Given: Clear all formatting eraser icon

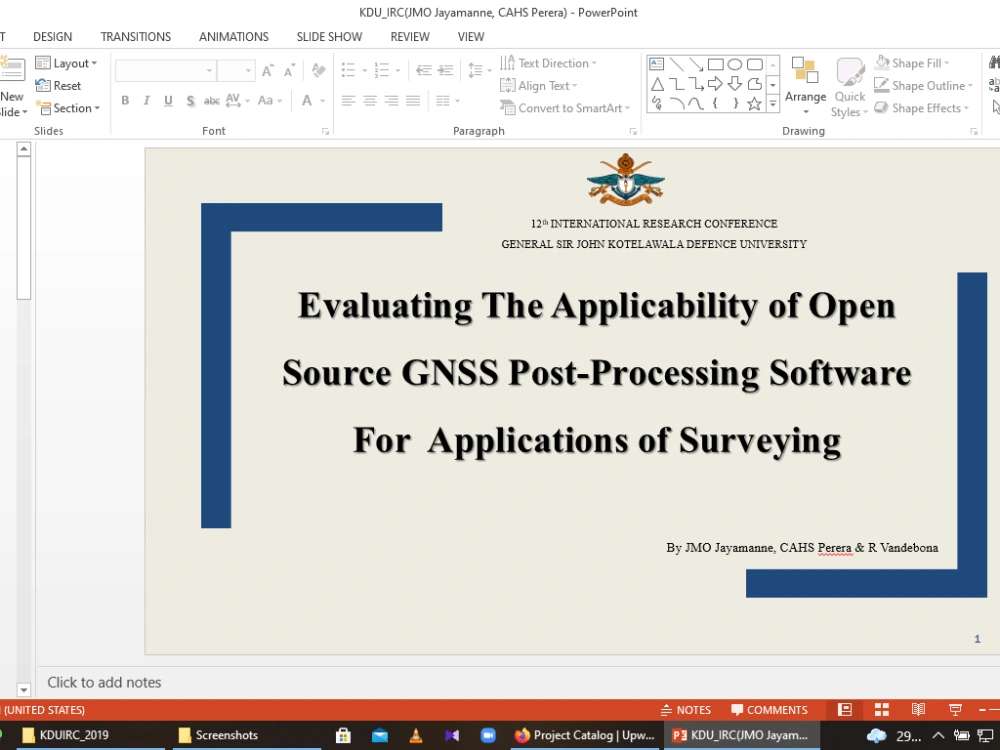Looking at the screenshot, I should point(318,70).
